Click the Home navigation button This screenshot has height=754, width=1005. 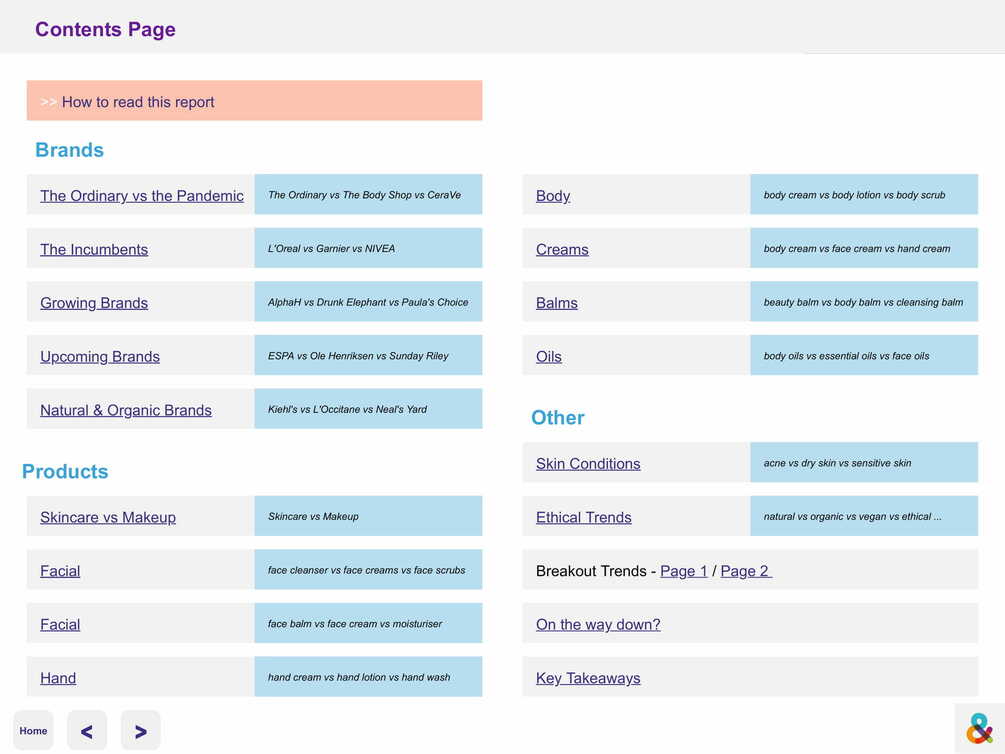[33, 730]
